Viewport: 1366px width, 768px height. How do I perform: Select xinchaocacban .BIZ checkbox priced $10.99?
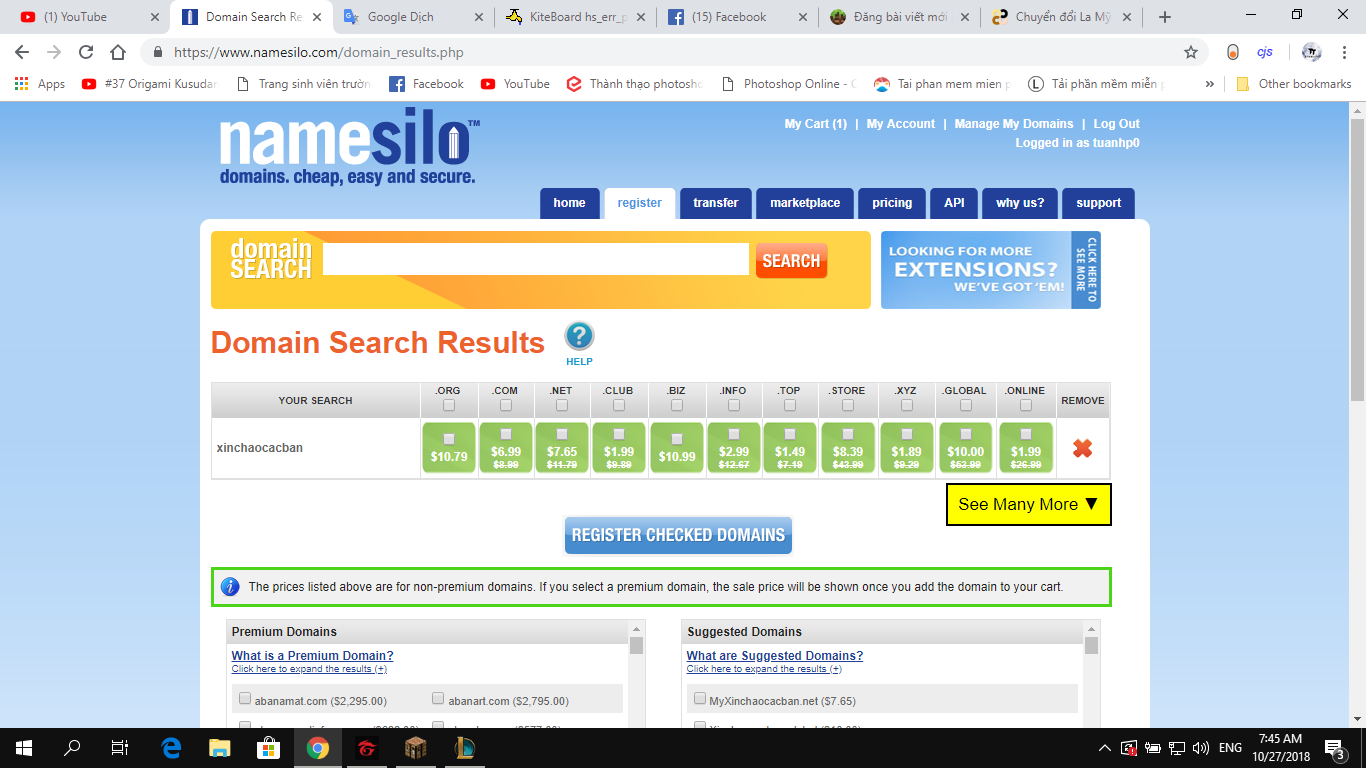coord(677,439)
